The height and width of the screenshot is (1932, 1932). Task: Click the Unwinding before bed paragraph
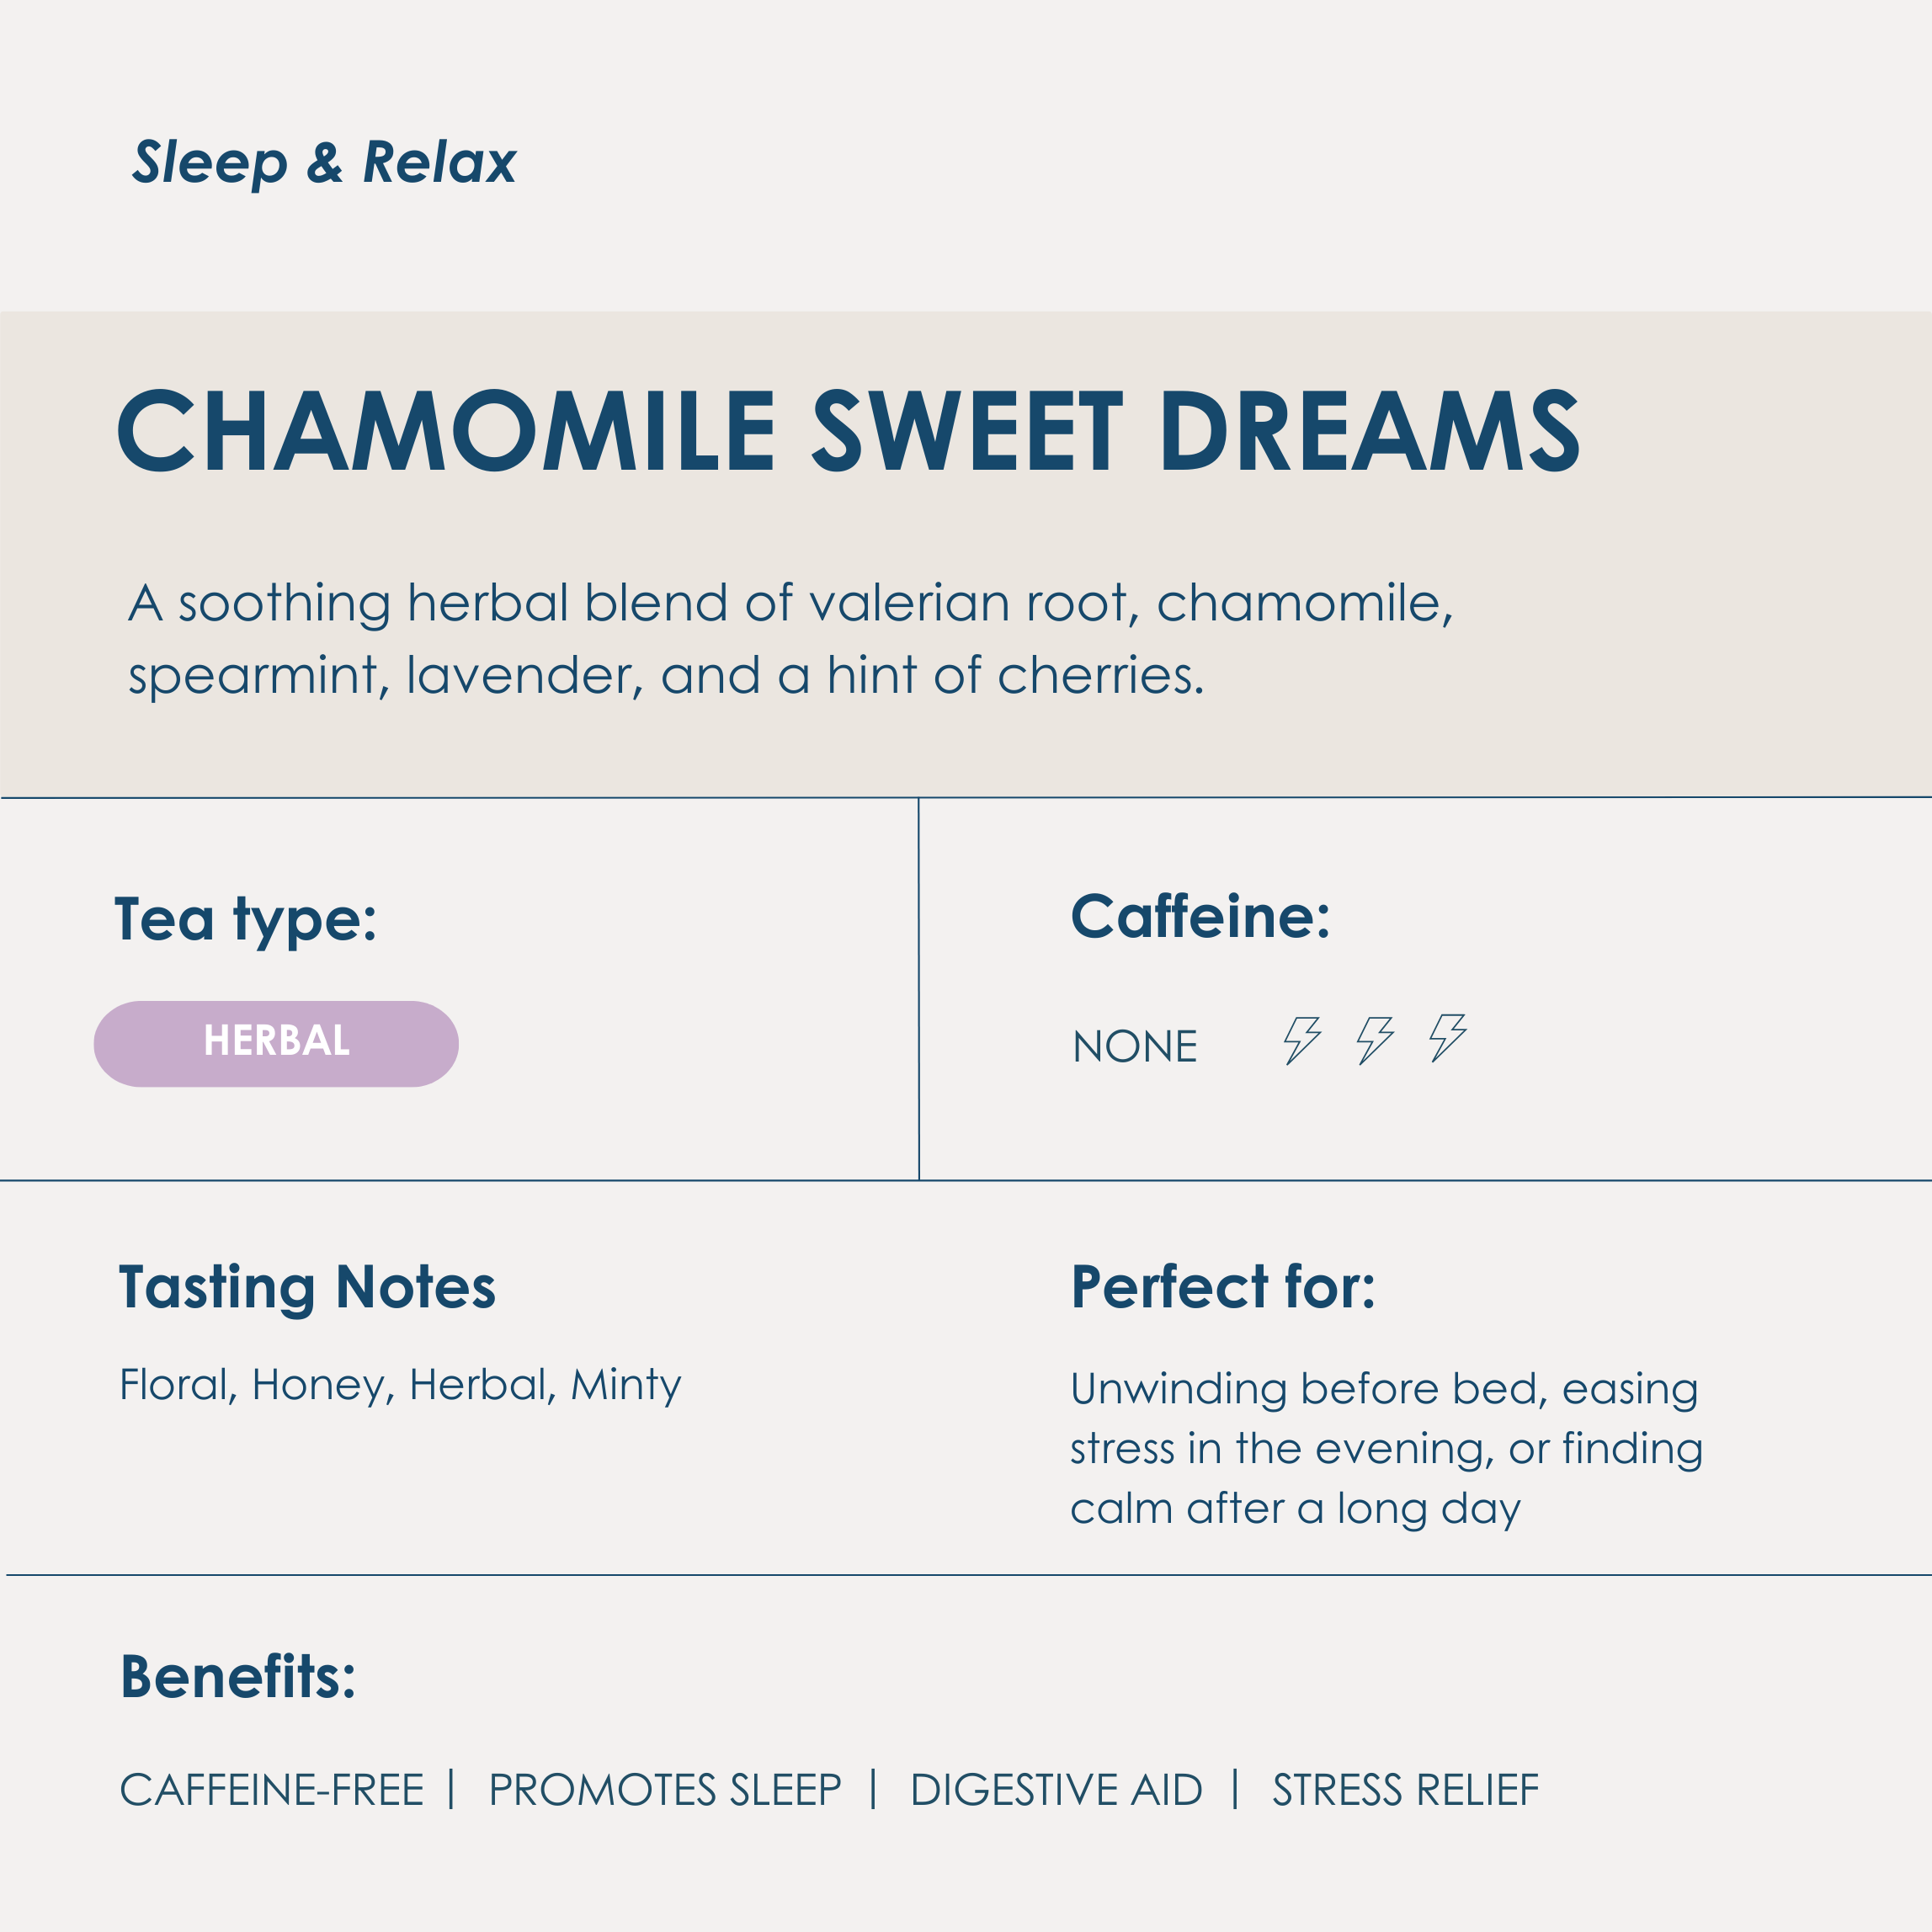coord(1386,1448)
